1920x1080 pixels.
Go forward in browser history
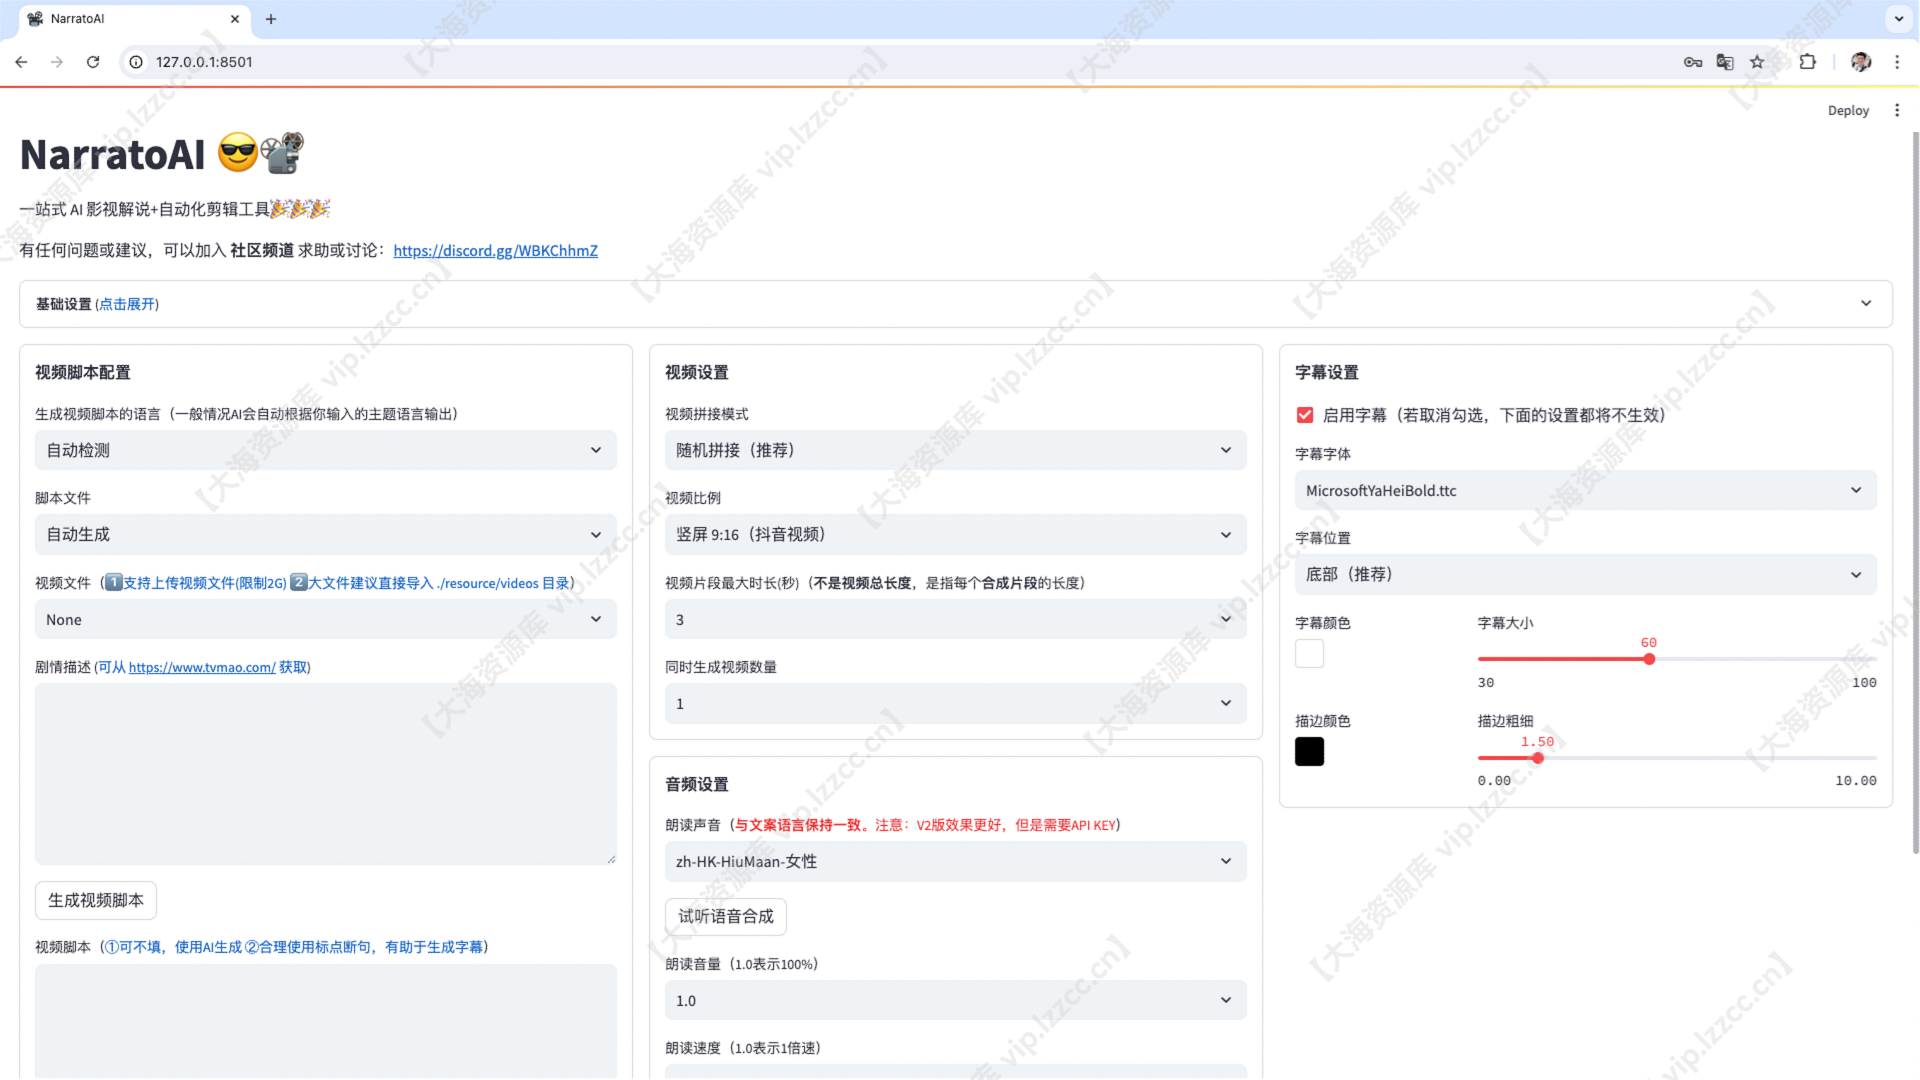[57, 62]
